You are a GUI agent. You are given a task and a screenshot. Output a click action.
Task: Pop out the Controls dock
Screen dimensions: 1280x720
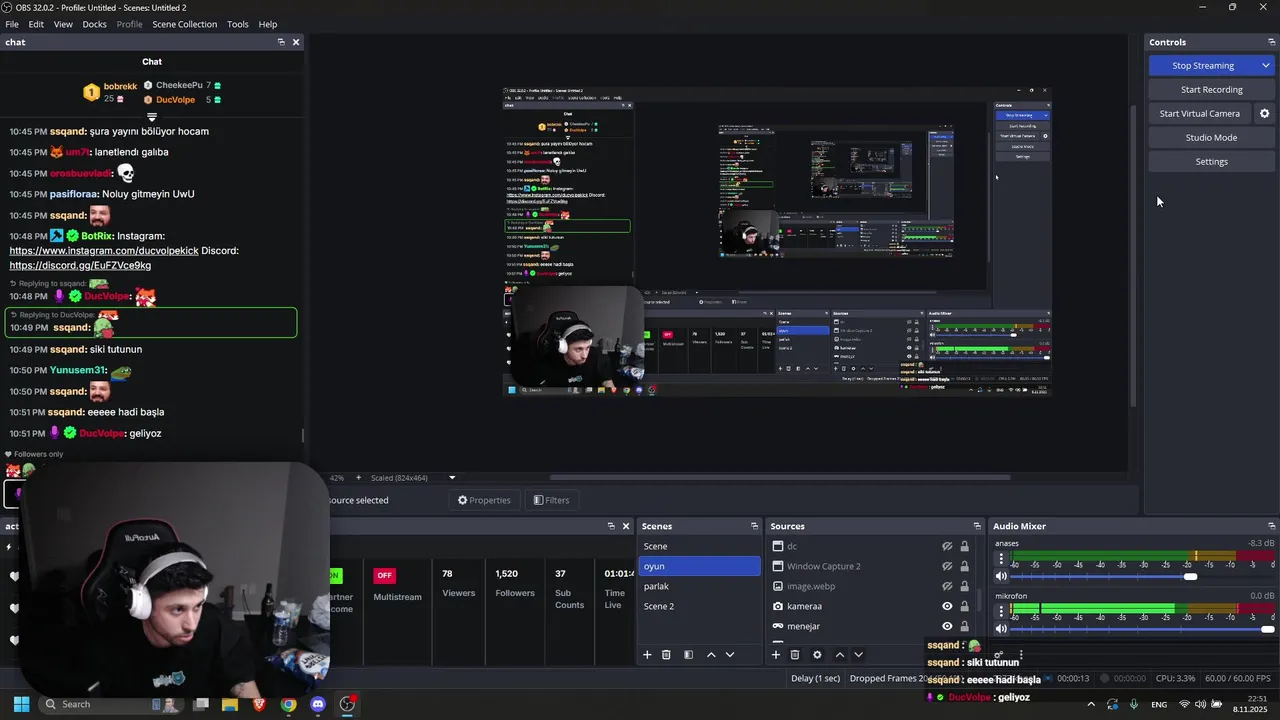[1271, 42]
